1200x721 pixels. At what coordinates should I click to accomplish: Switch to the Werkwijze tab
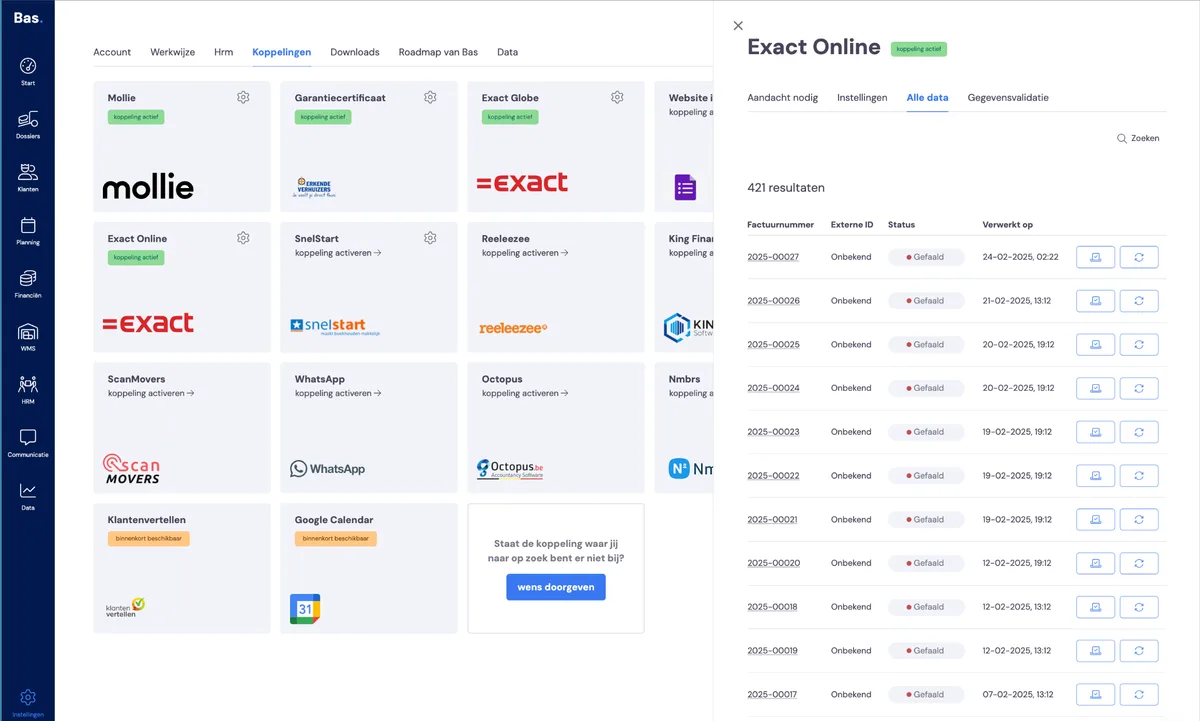tap(173, 52)
